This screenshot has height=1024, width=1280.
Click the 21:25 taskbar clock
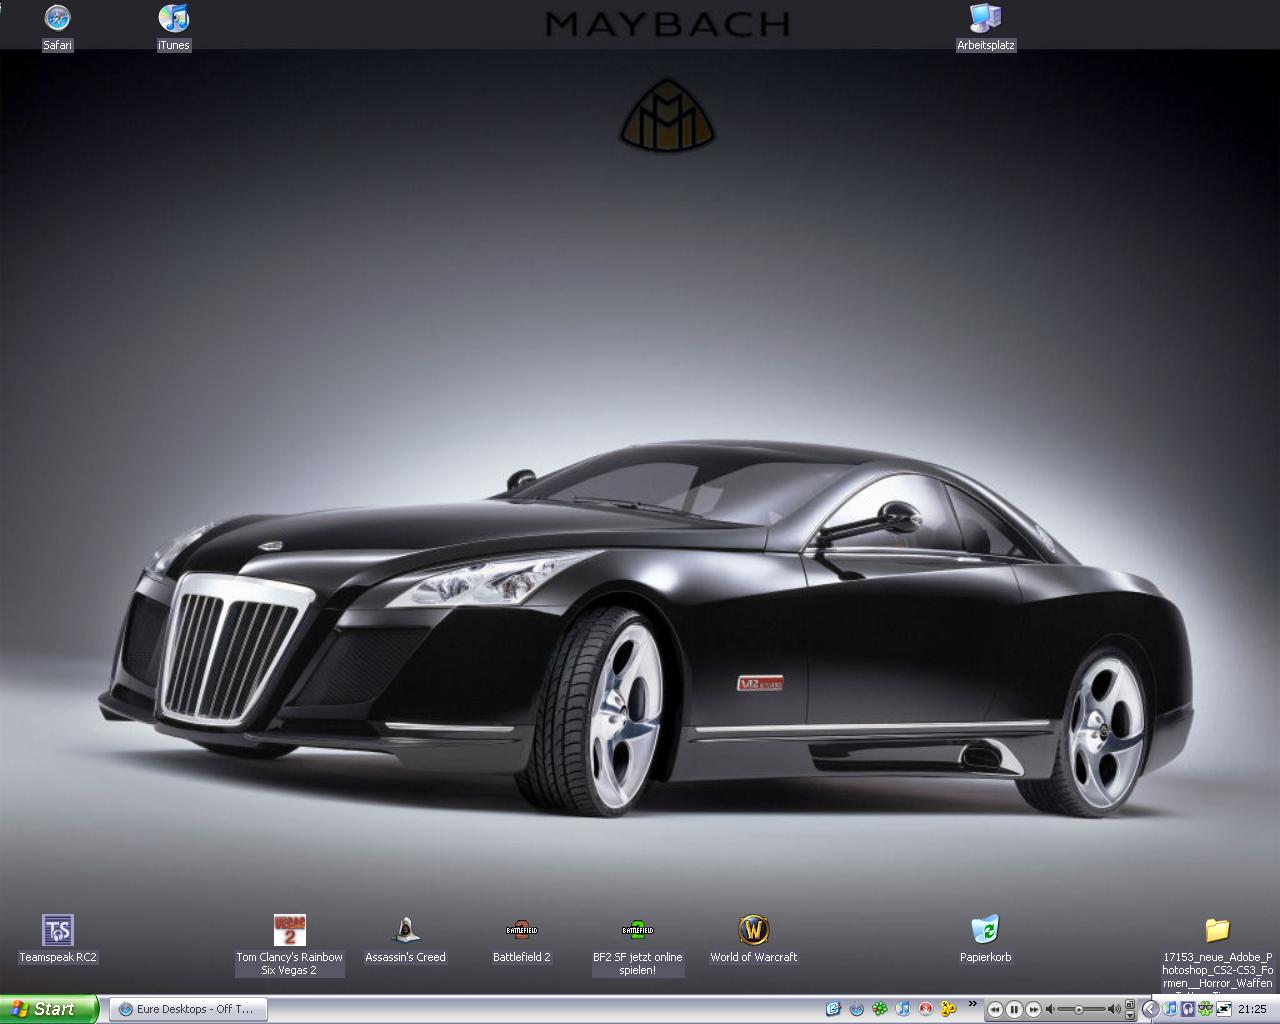click(1252, 1010)
